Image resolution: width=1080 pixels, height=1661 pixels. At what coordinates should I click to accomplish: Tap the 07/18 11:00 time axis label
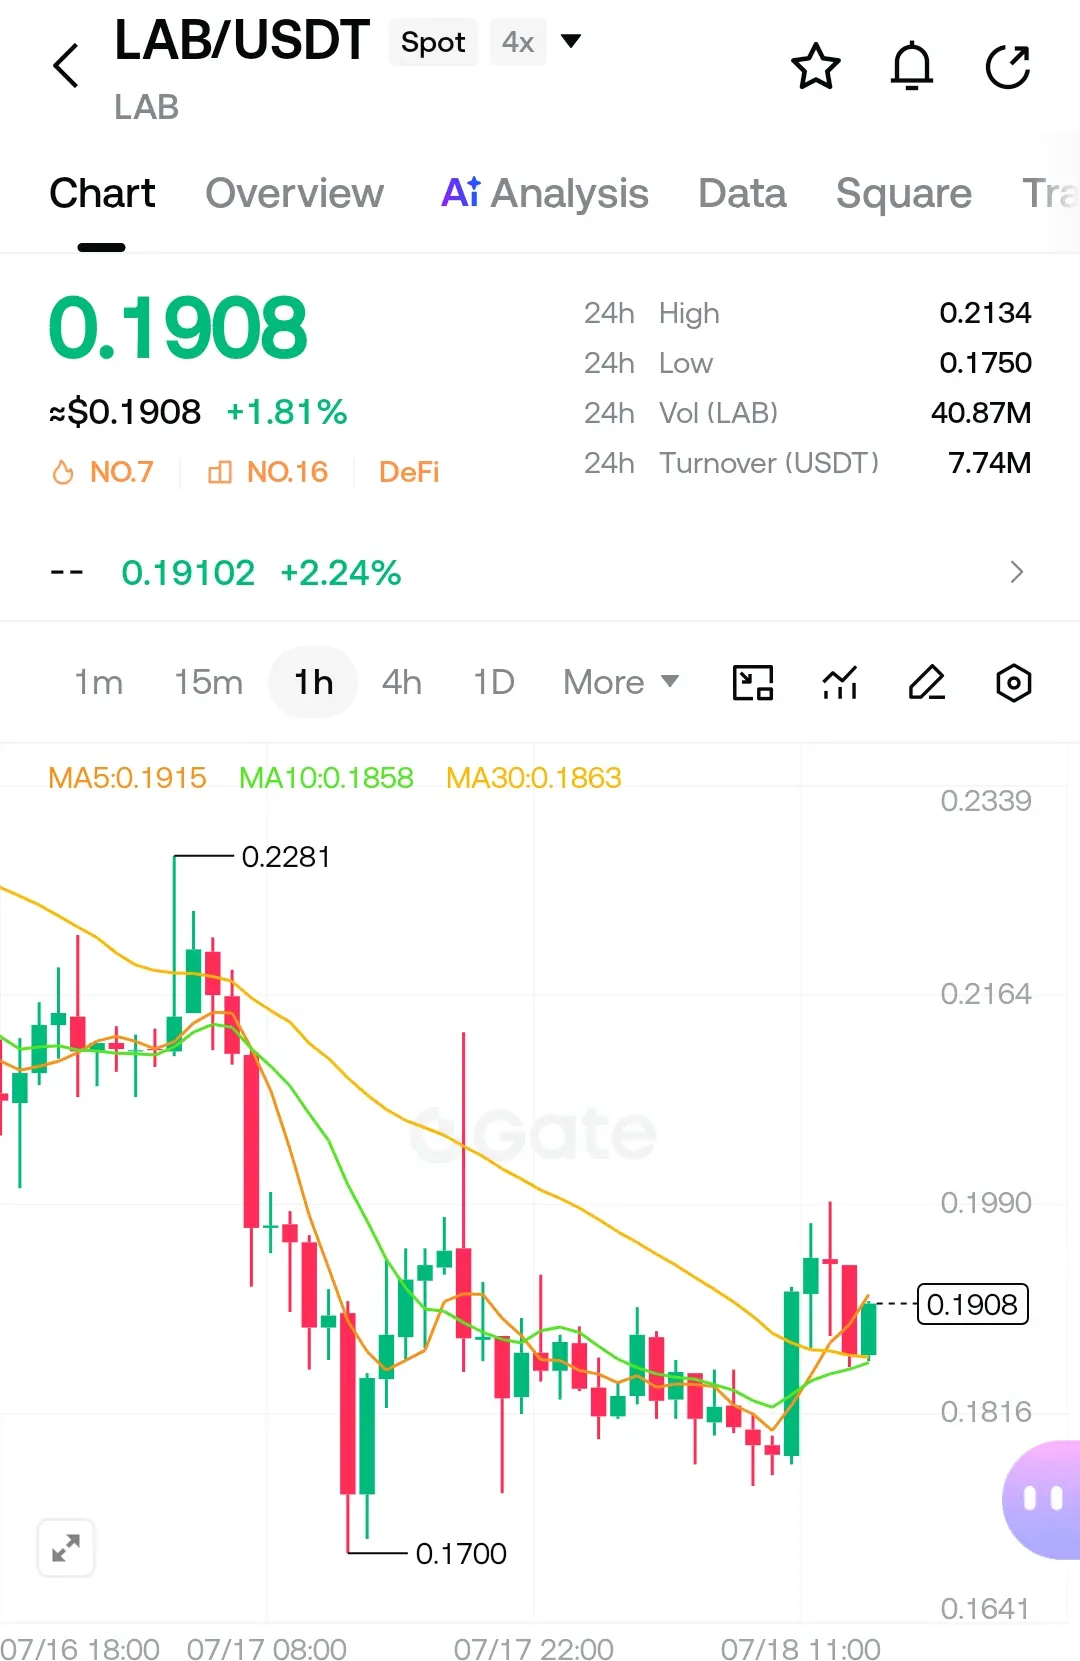coord(801,1648)
